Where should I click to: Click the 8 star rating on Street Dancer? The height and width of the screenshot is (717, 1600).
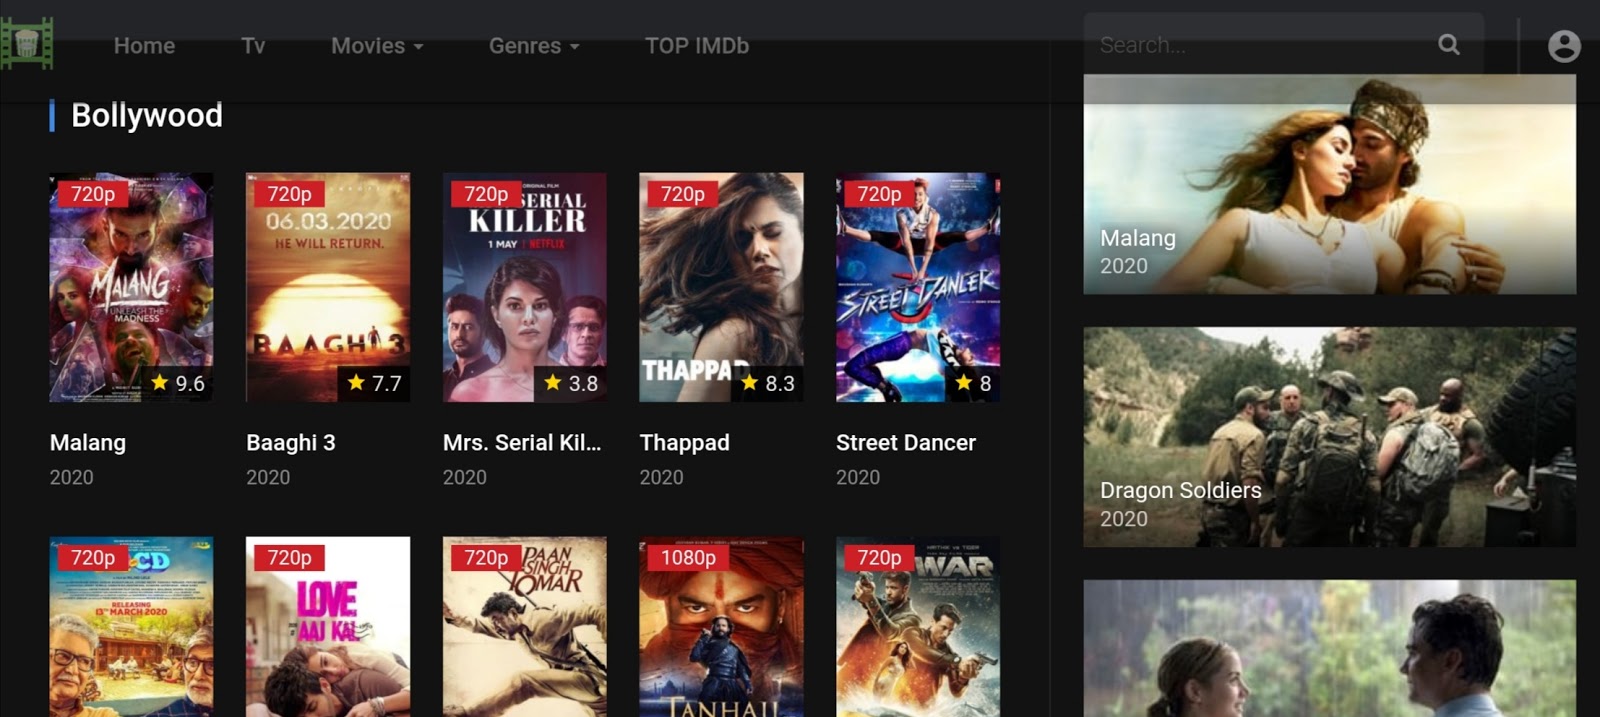pos(973,383)
